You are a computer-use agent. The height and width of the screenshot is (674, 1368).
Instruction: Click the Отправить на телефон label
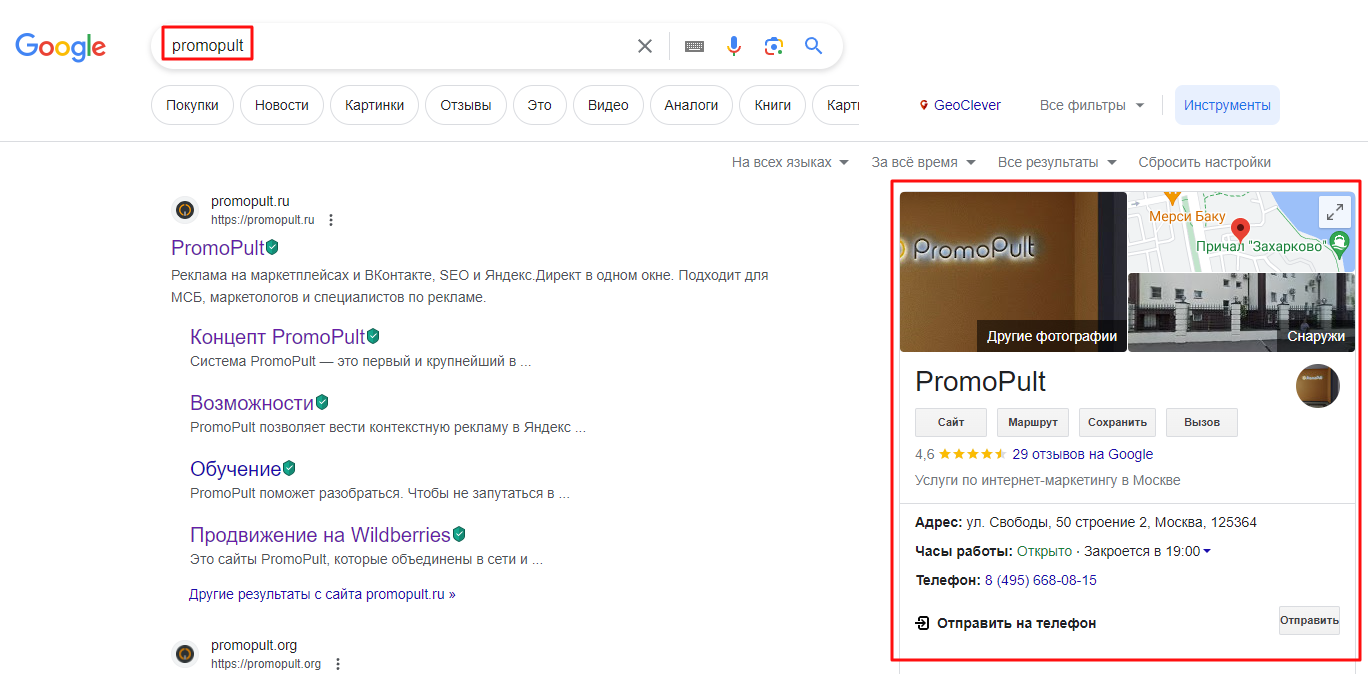point(1016,623)
